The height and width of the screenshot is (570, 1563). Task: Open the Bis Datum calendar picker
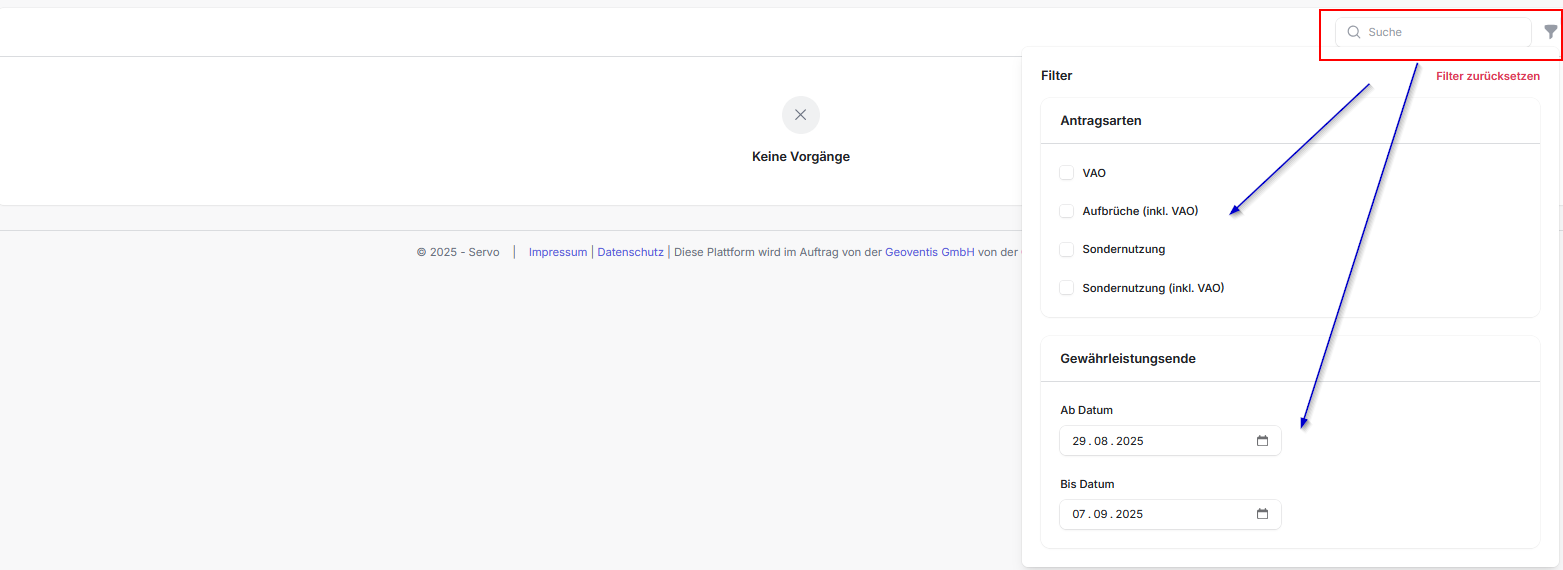coord(1262,514)
